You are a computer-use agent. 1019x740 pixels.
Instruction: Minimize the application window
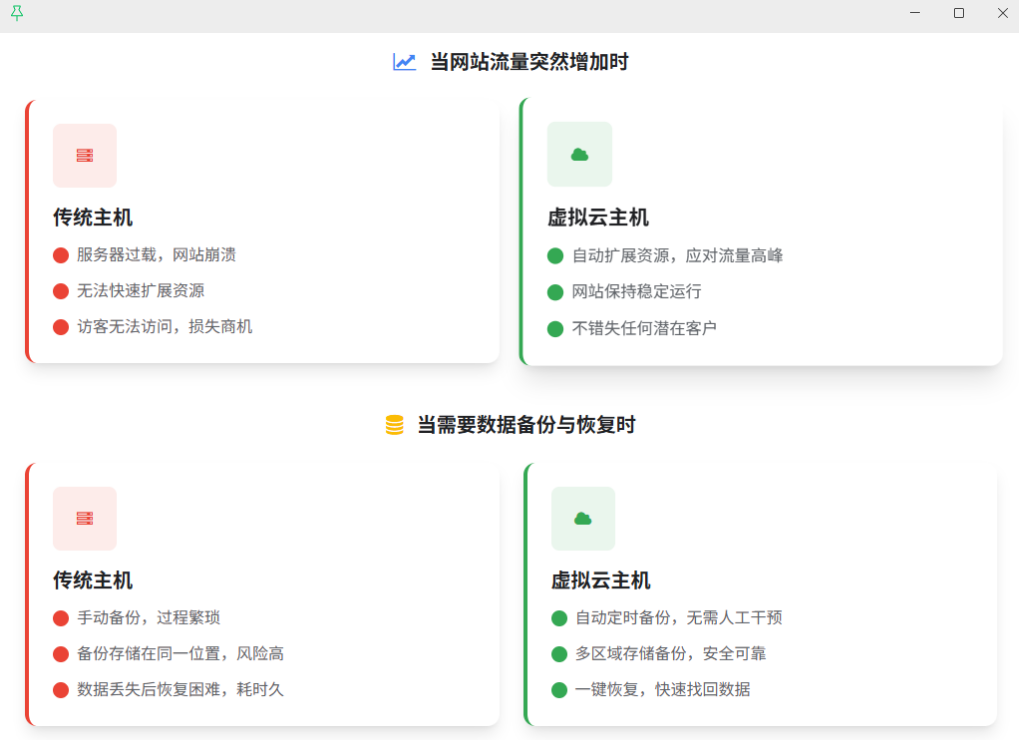point(915,13)
